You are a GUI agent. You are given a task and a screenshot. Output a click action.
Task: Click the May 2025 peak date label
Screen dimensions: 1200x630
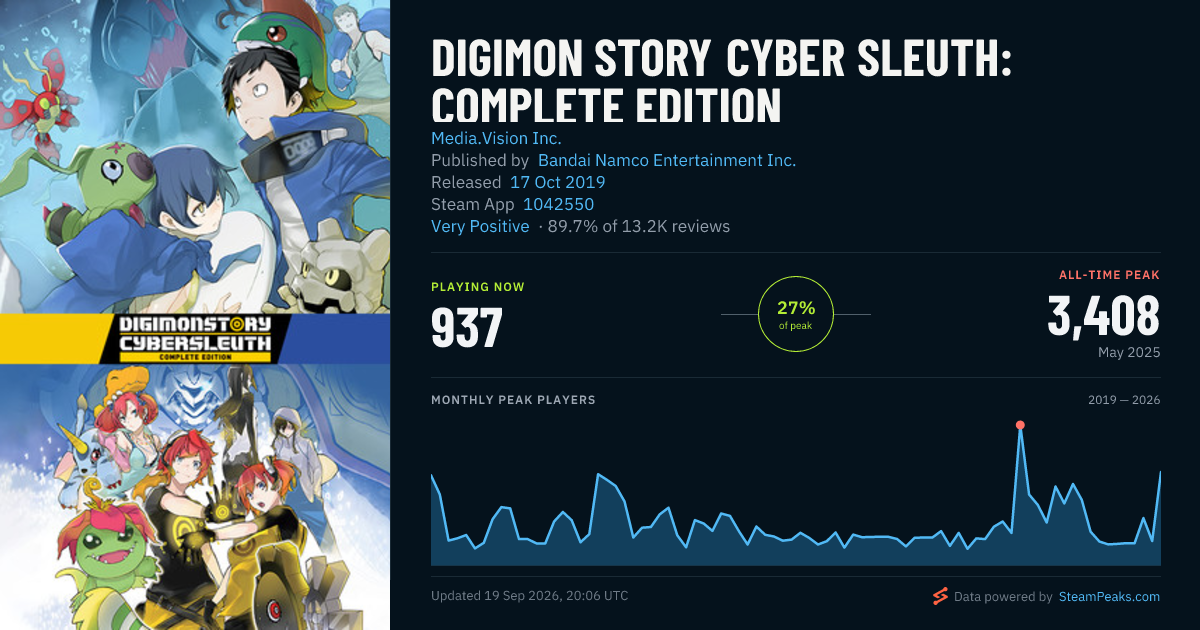pyautogui.click(x=1129, y=353)
